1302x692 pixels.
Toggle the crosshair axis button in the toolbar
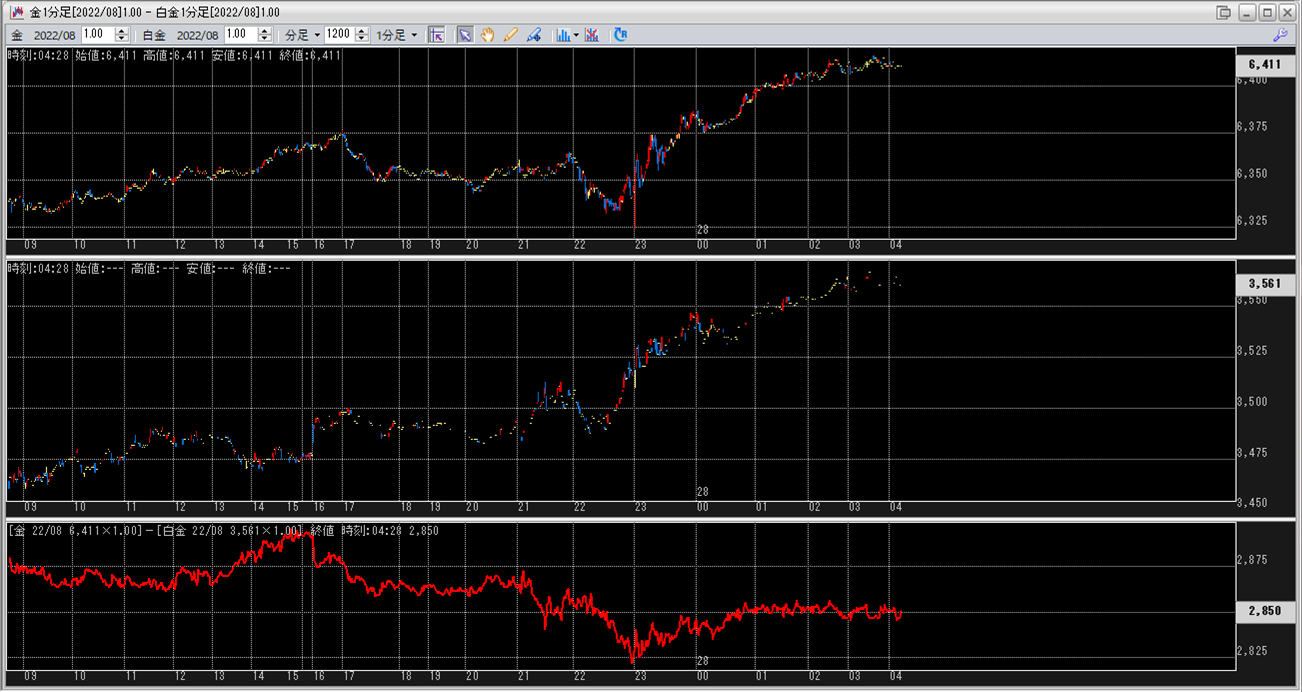click(436, 34)
